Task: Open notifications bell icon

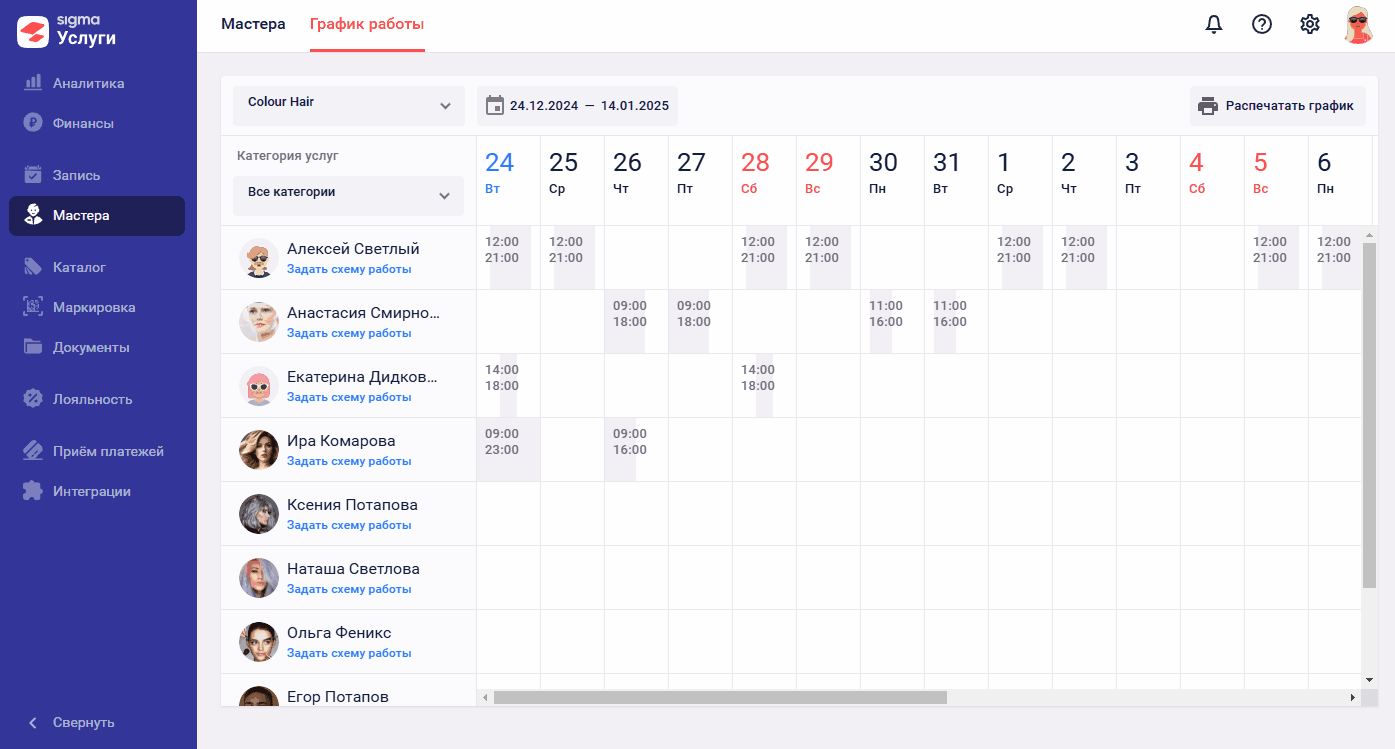Action: pos(1214,25)
